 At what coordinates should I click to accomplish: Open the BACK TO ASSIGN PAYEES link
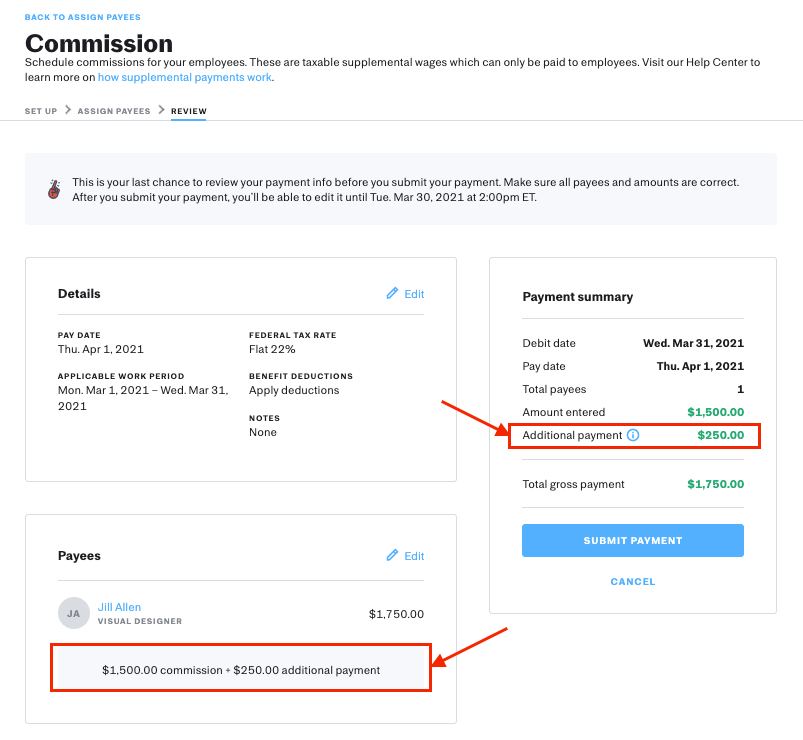click(83, 17)
